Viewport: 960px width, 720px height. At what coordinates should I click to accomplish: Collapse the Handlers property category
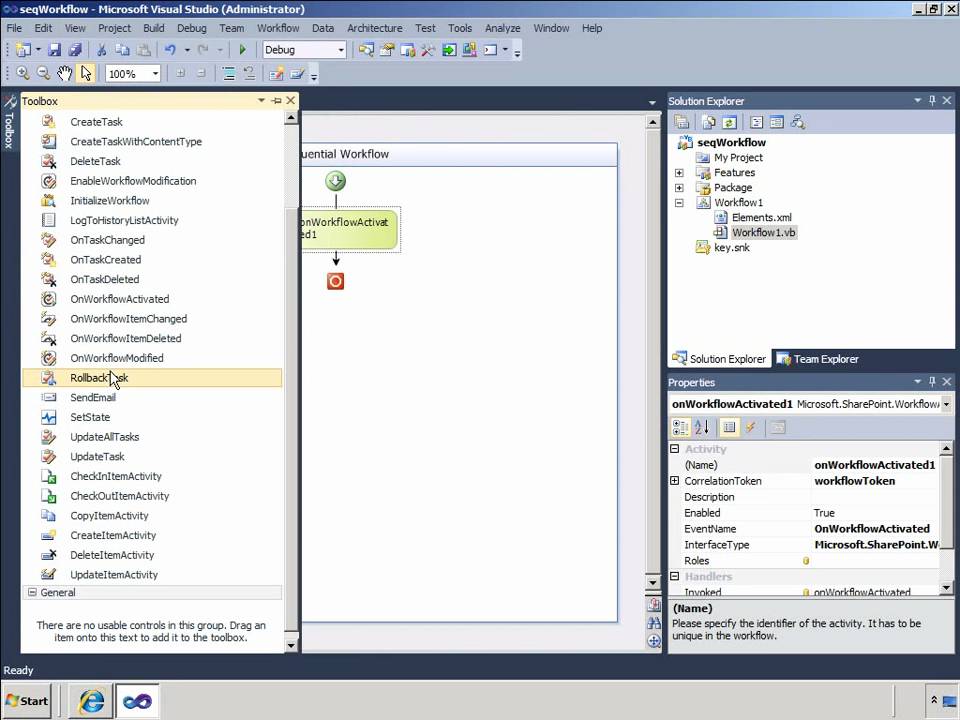point(675,576)
